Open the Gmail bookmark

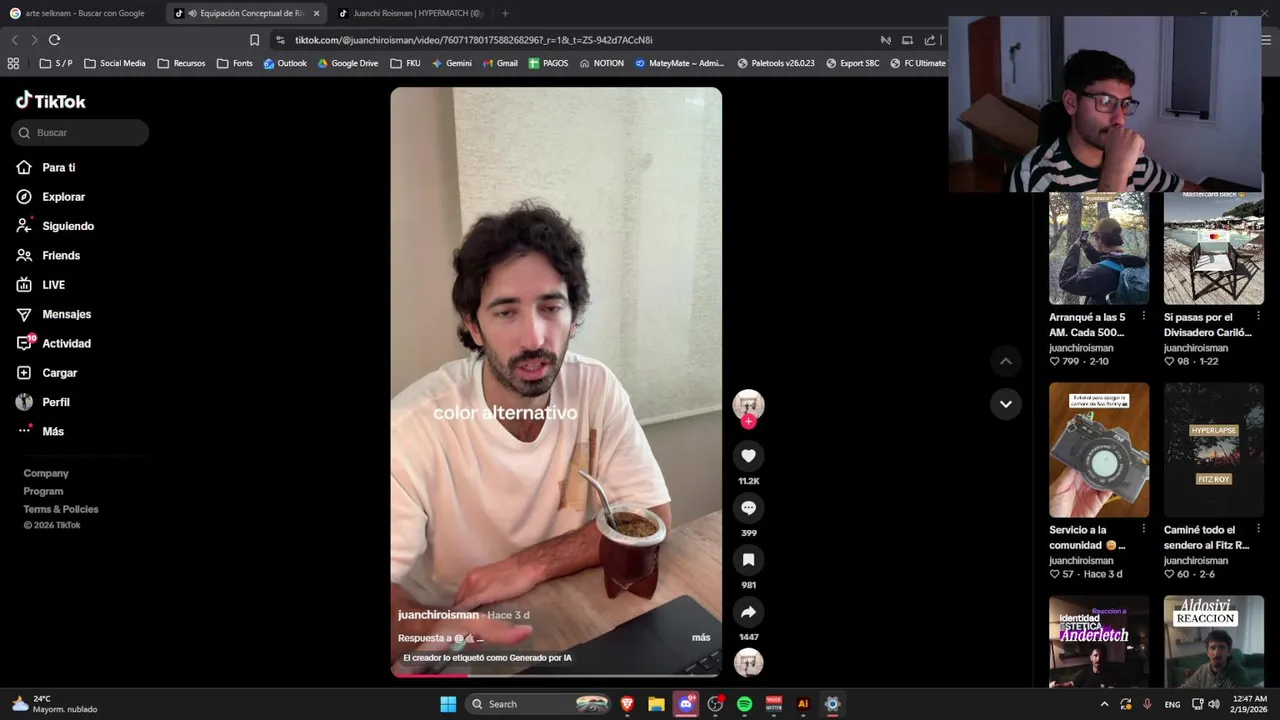500,63
